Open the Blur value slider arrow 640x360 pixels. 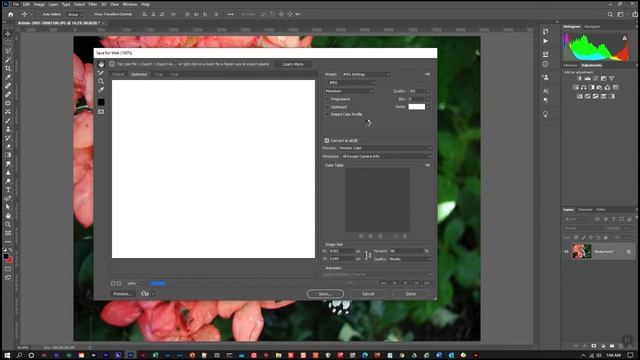tap(428, 99)
